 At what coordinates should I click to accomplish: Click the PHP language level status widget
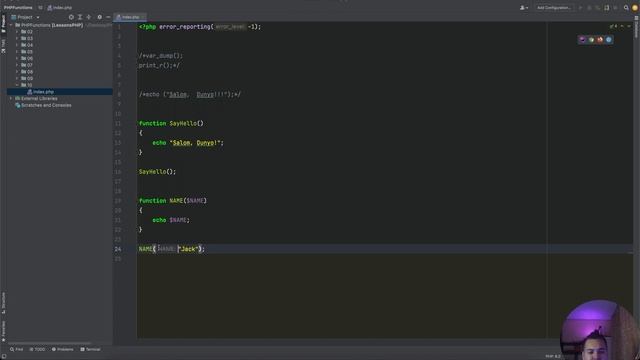point(553,356)
